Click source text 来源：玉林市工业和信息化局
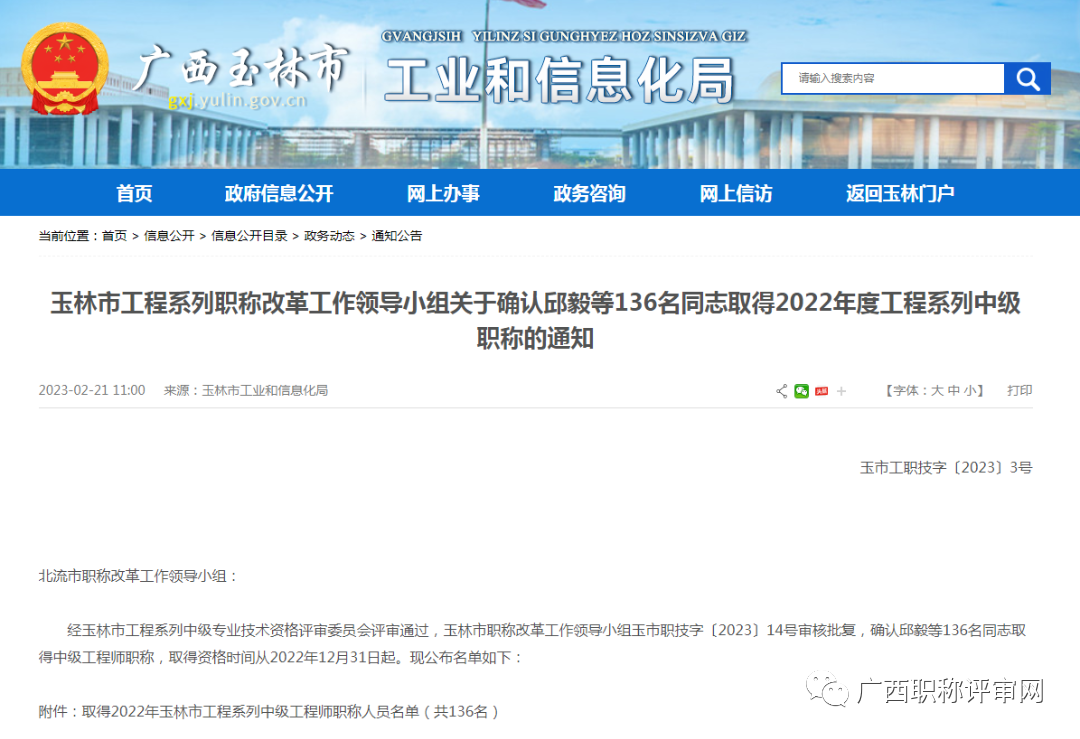 pos(246,391)
